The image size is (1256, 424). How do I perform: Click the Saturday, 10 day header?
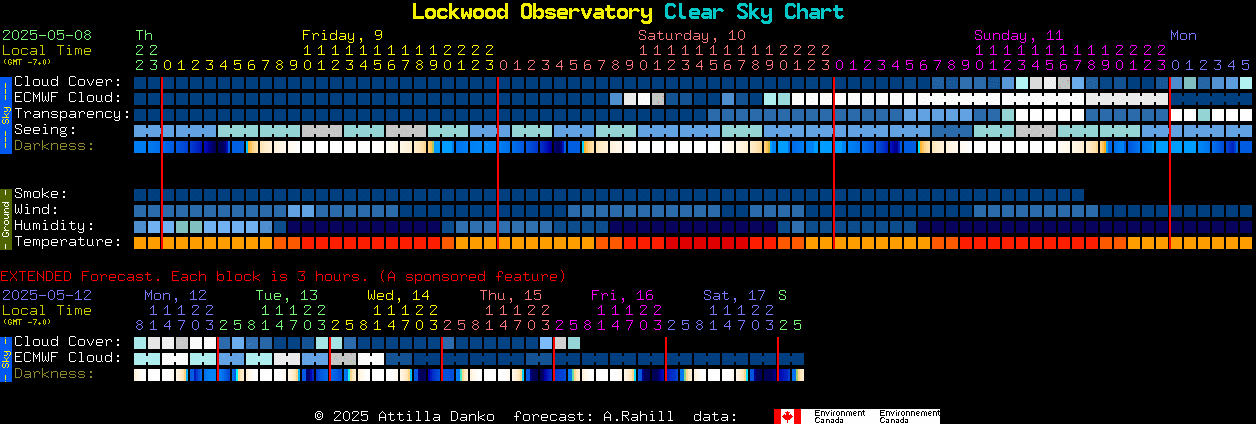coord(691,35)
